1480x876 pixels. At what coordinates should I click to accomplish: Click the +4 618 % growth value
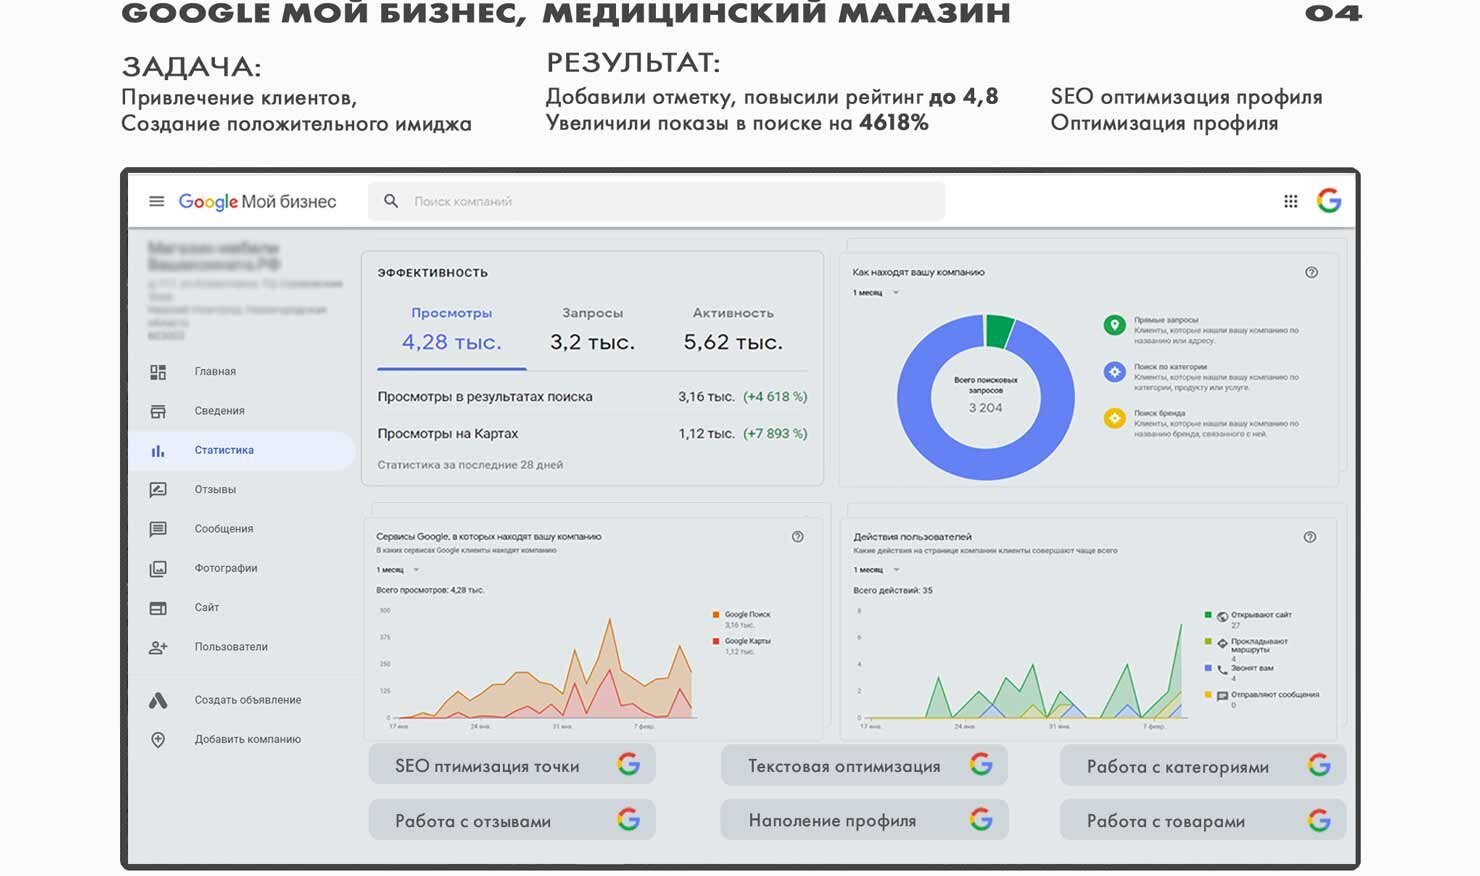775,397
